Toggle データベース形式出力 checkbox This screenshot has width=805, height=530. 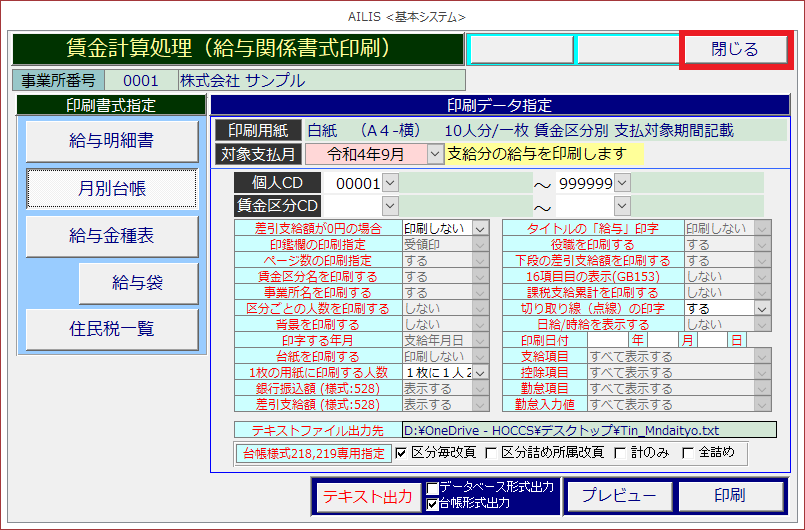tap(432, 487)
